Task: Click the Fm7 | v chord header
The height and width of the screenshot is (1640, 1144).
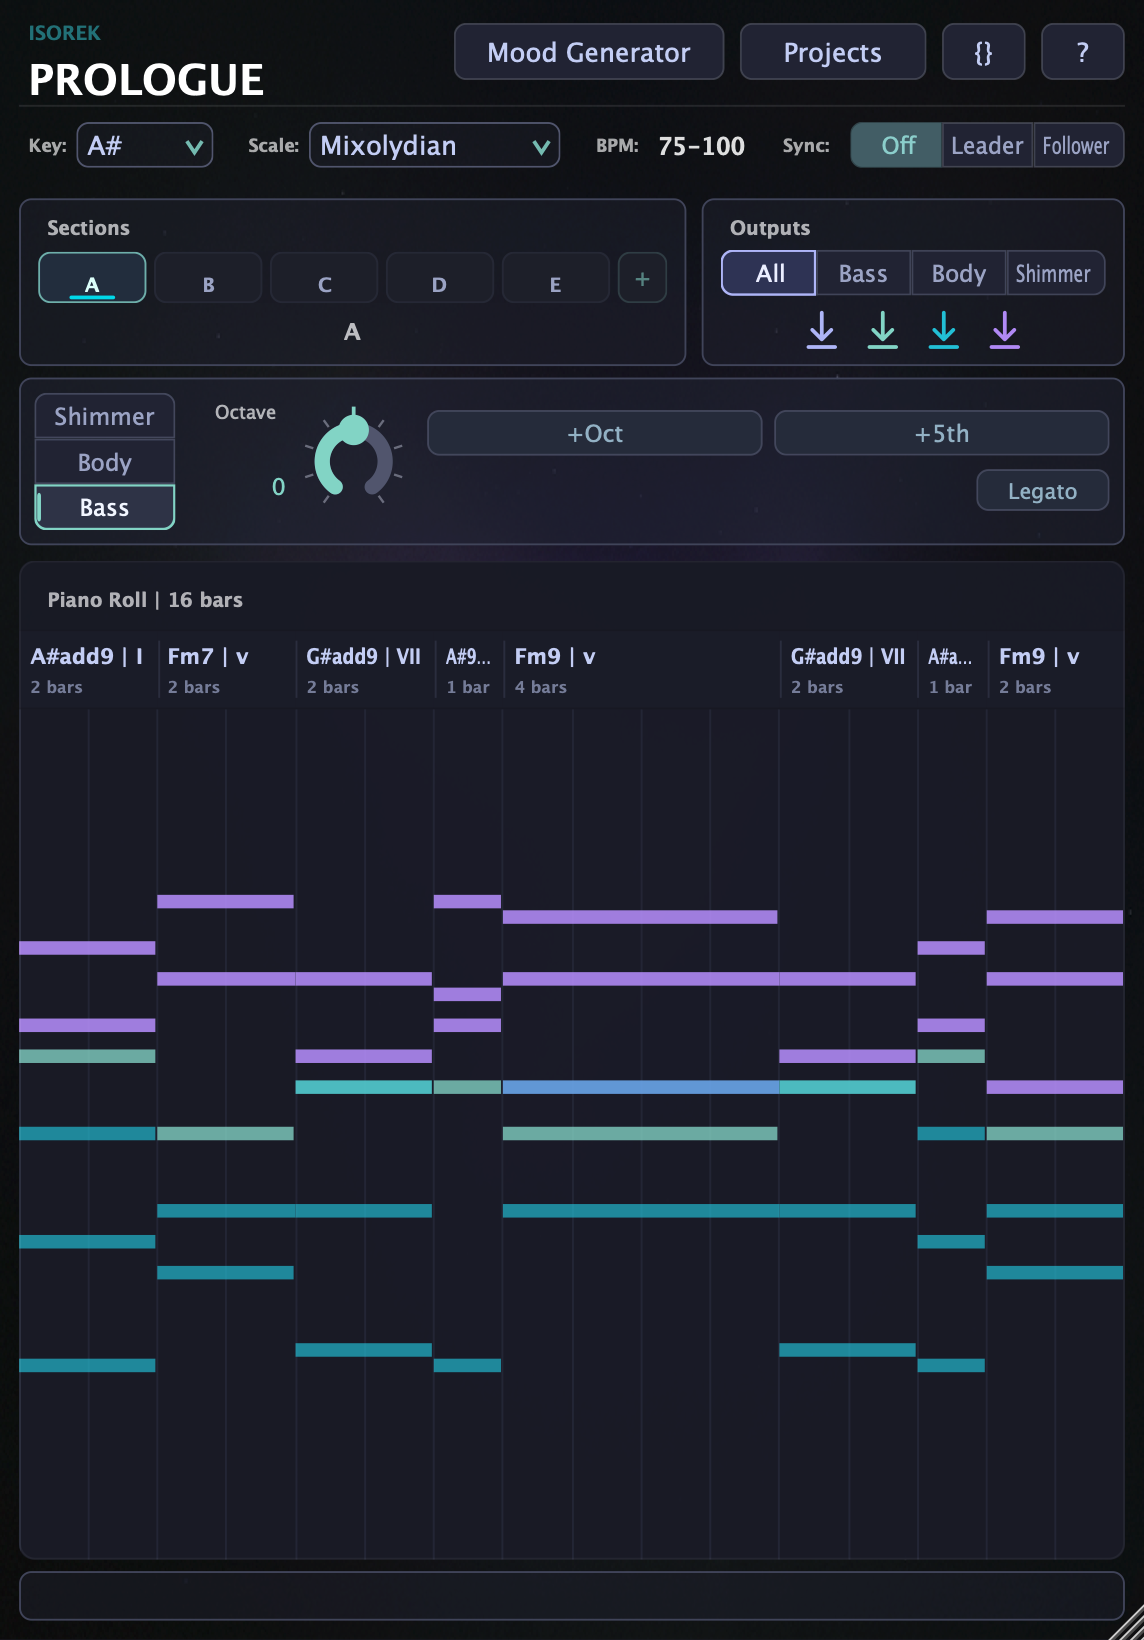Action: tap(226, 670)
